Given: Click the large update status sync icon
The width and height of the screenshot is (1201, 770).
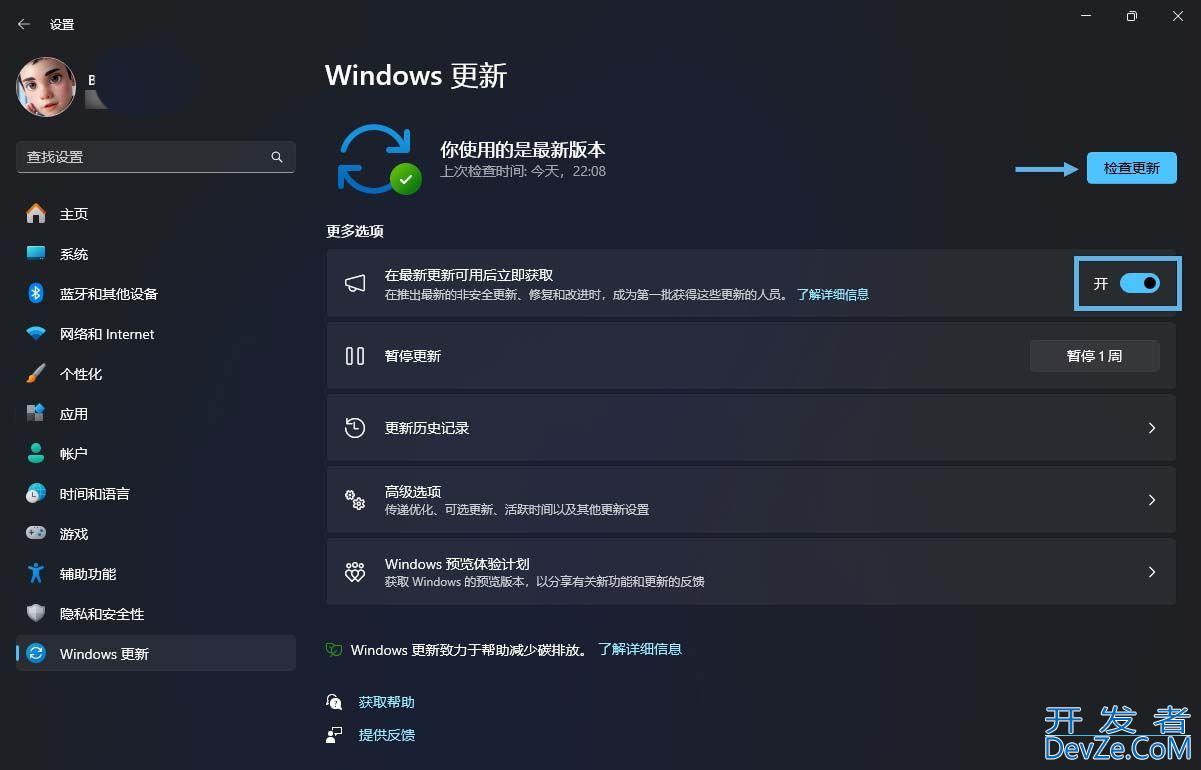Looking at the screenshot, I should point(378,159).
